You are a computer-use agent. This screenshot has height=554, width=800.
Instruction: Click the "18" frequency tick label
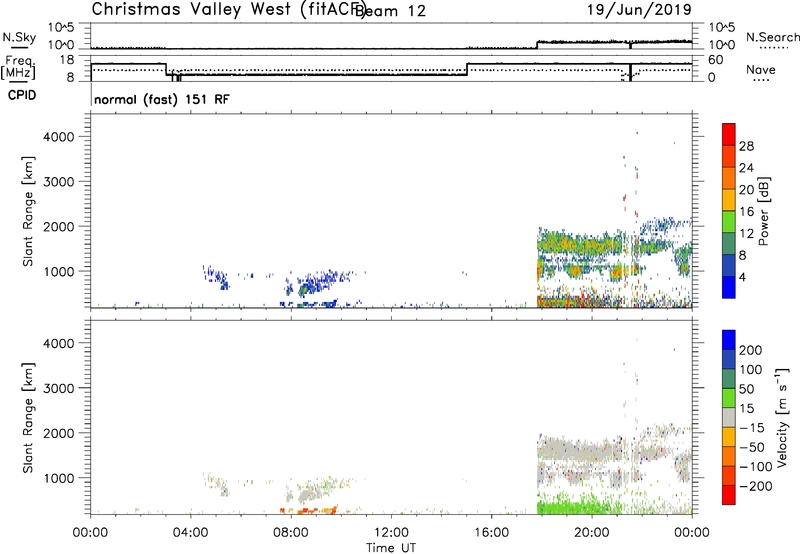67,60
